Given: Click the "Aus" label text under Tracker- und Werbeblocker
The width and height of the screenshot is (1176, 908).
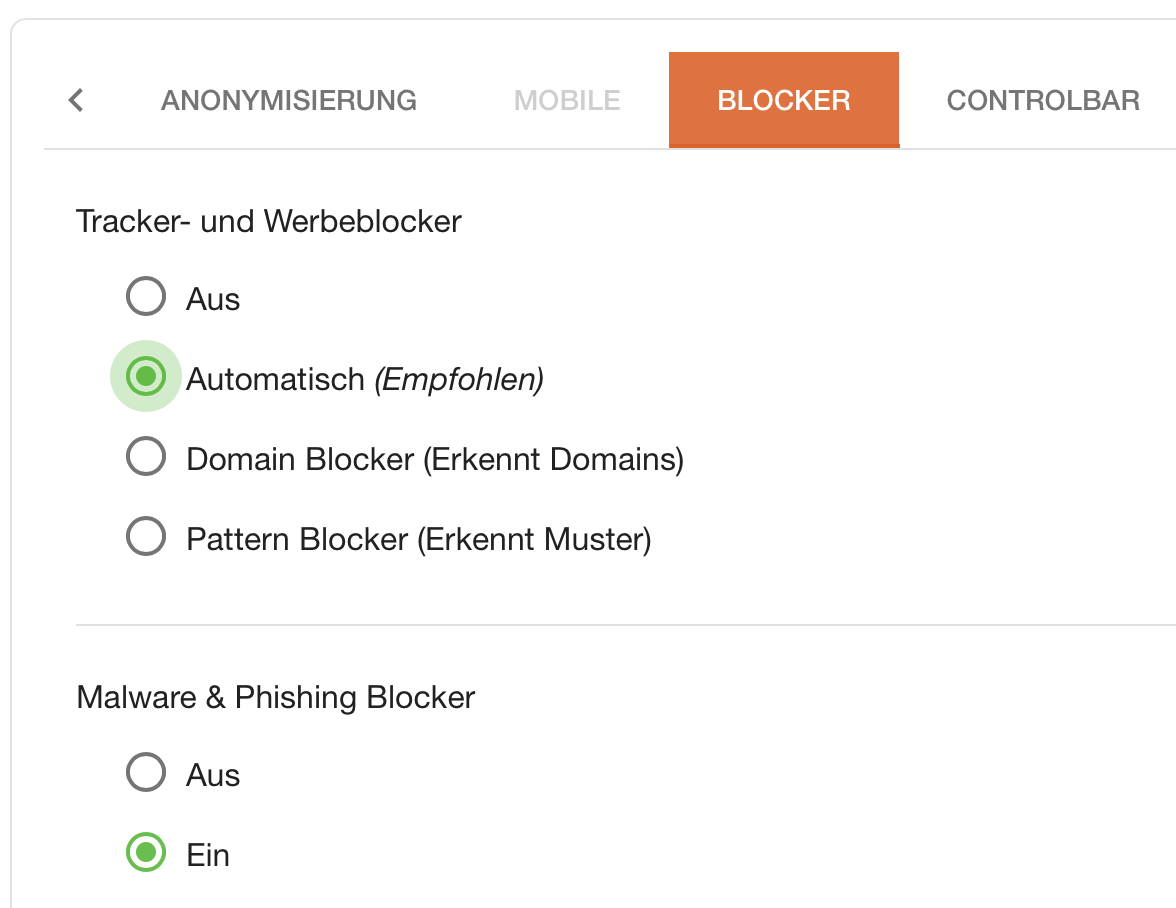Looking at the screenshot, I should point(213,299).
